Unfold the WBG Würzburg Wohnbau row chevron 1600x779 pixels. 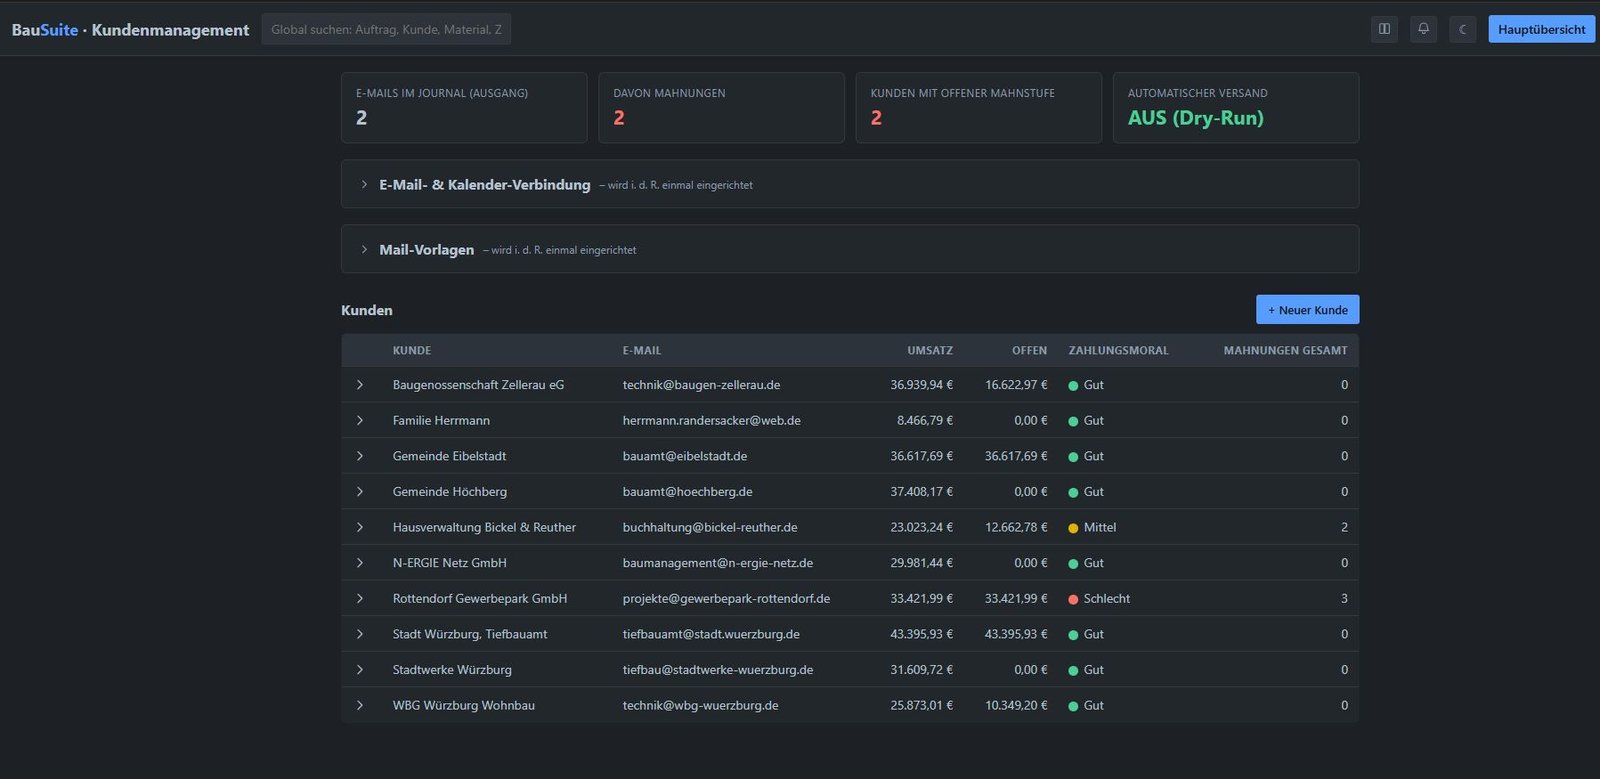[x=360, y=706]
